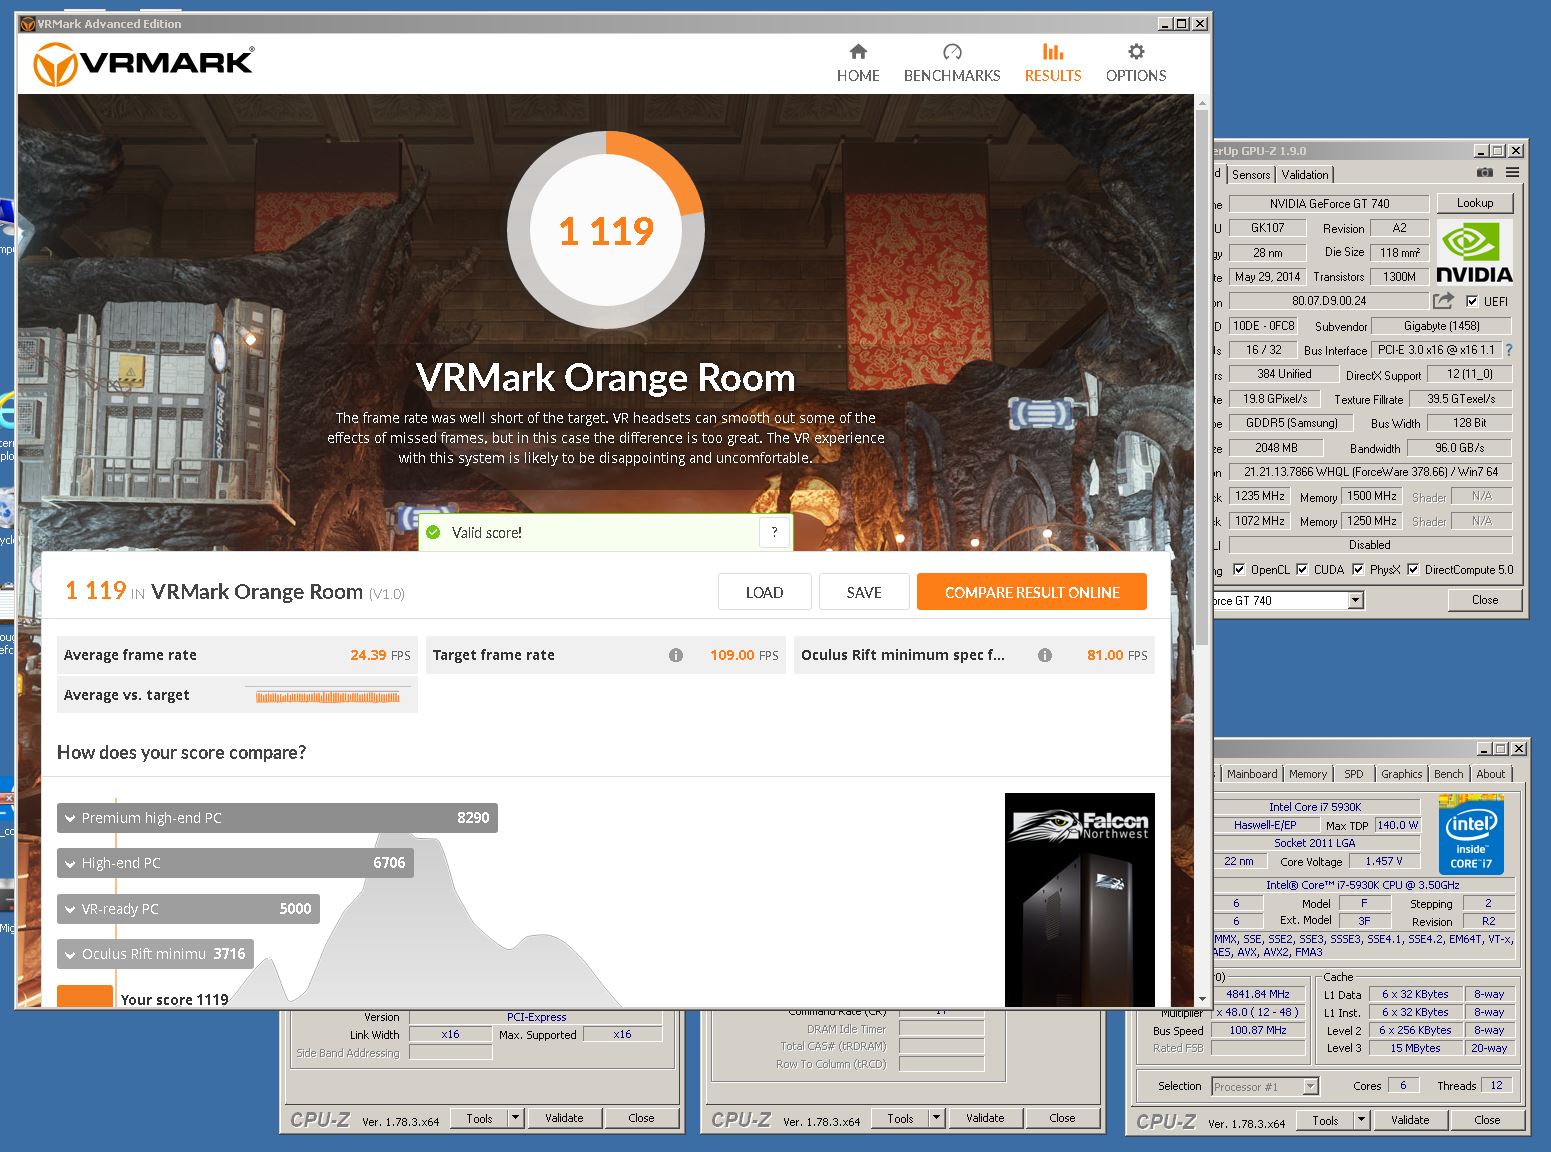Switch to the Results tab
The image size is (1551, 1152).
pos(1053,63)
